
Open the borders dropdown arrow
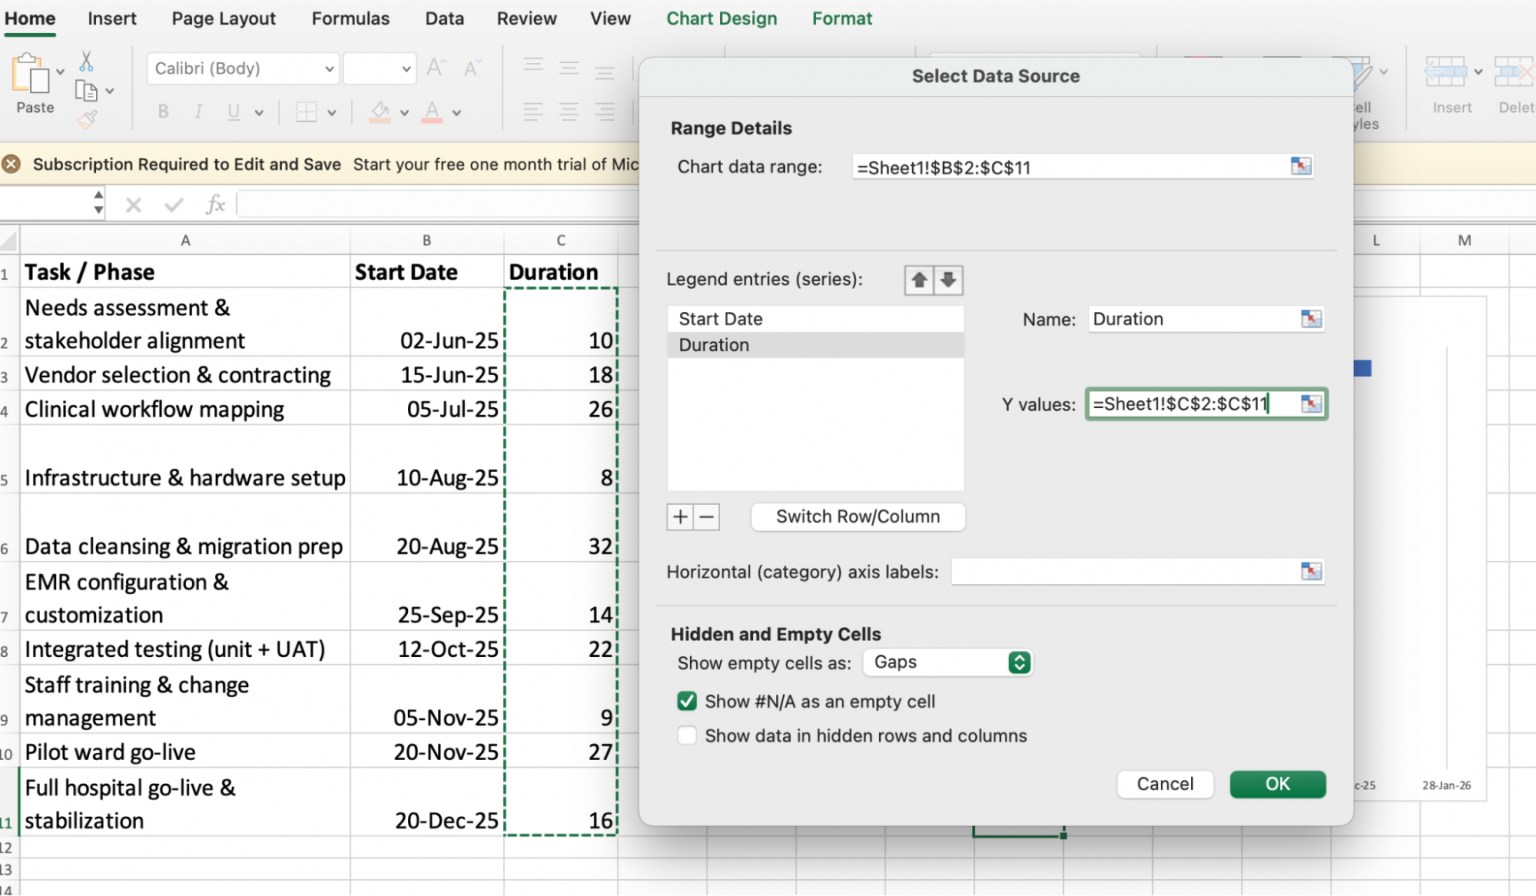[x=331, y=112]
